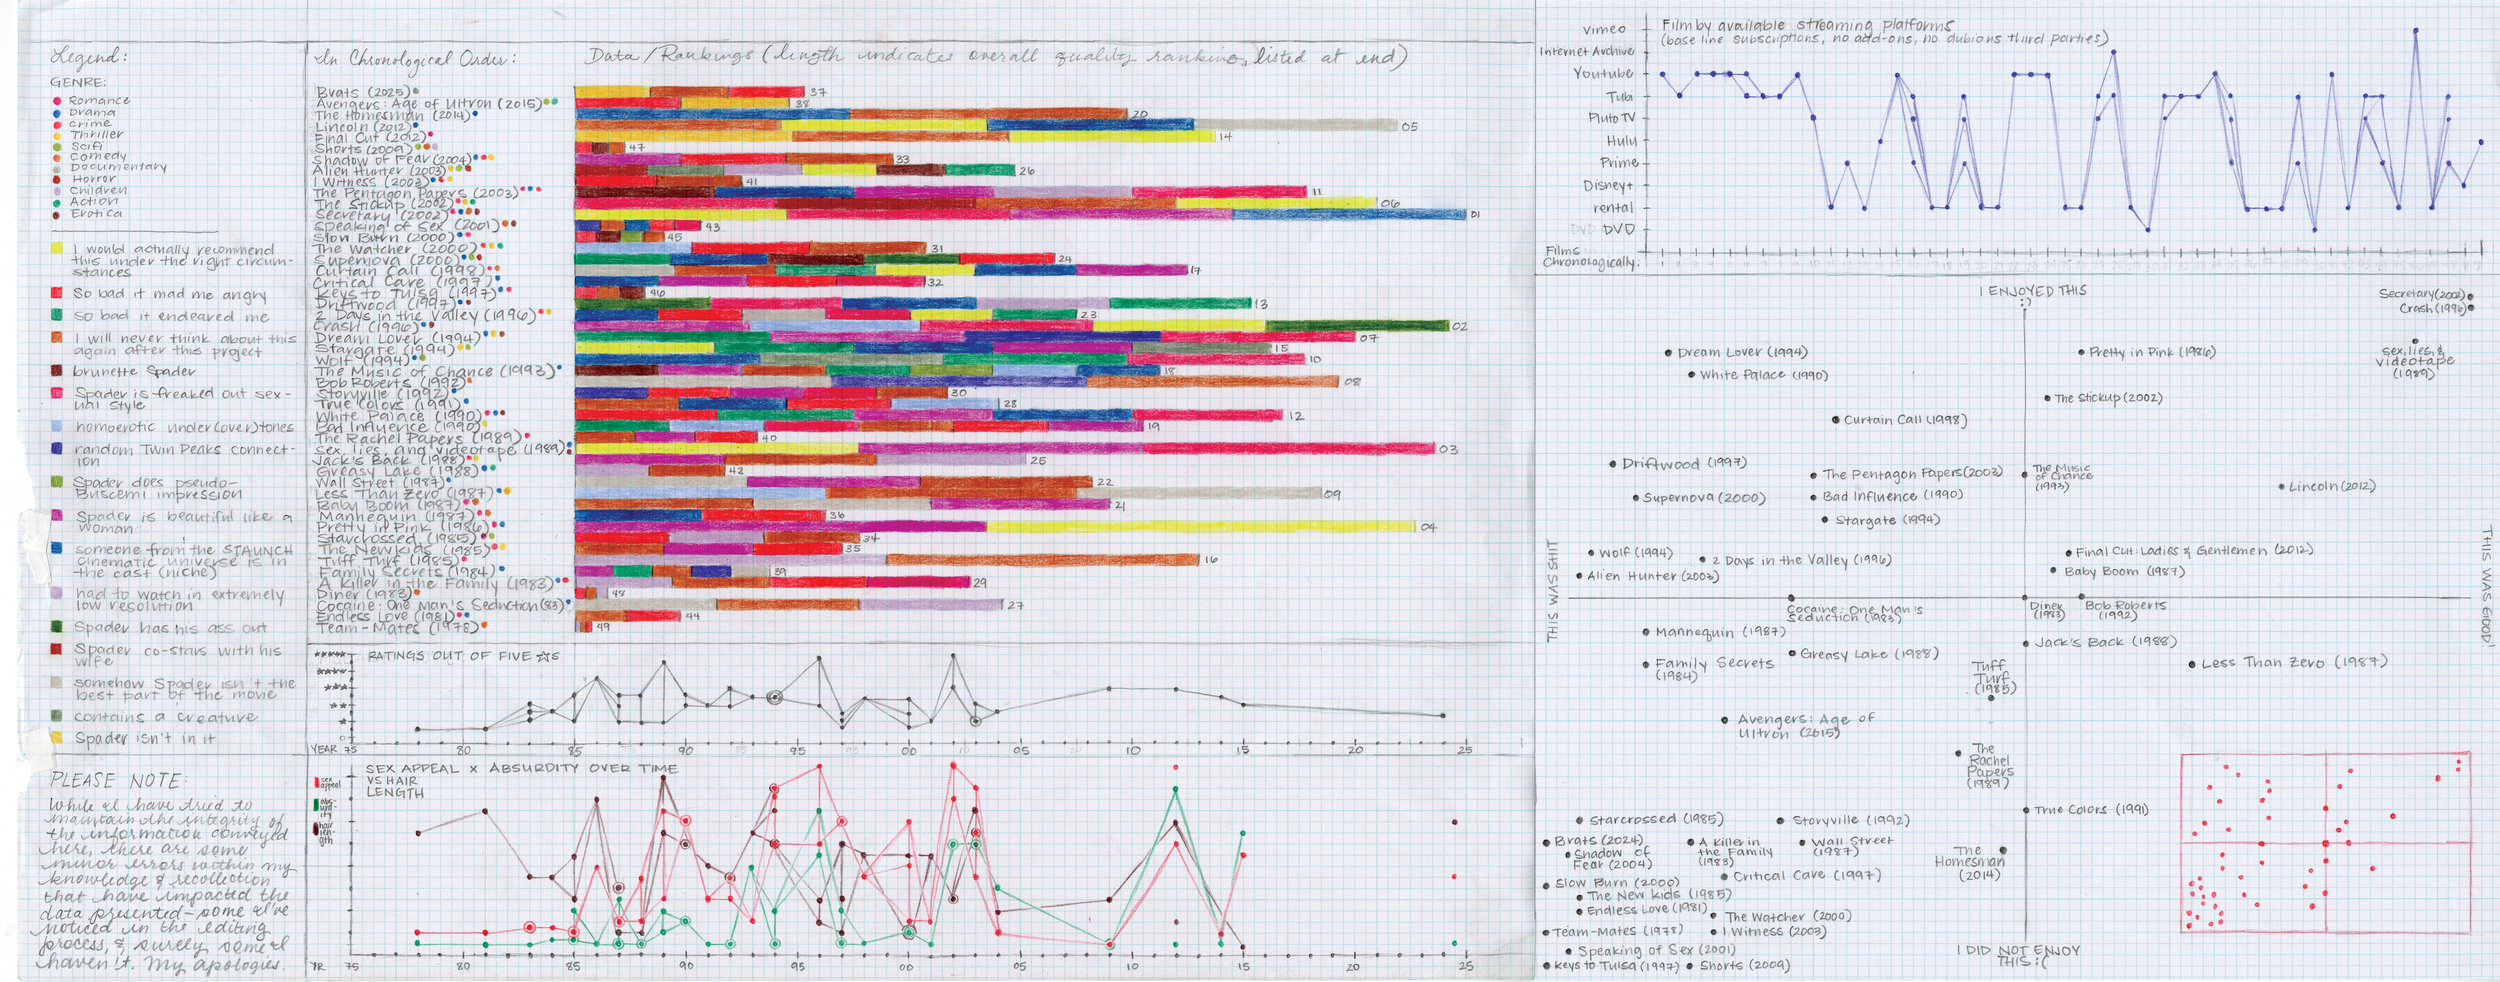Screen dimensions: 2500x982
Task: Click the 'Documentary' genre dot in legend
Action: click(x=57, y=168)
